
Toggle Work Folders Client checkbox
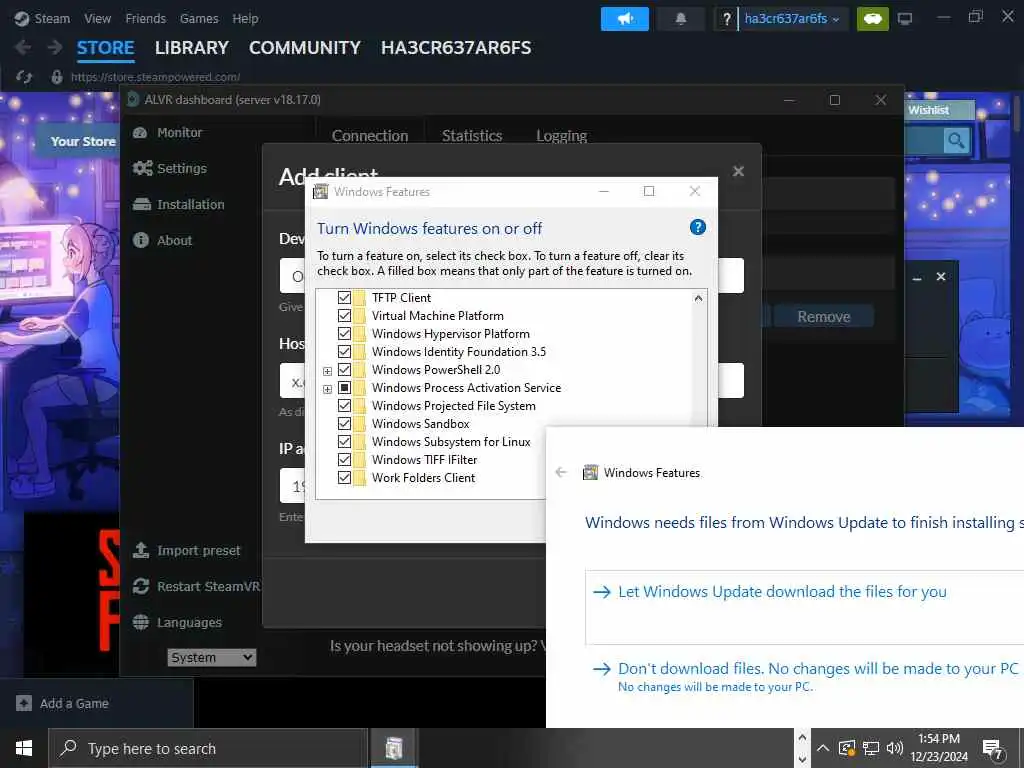tap(344, 477)
